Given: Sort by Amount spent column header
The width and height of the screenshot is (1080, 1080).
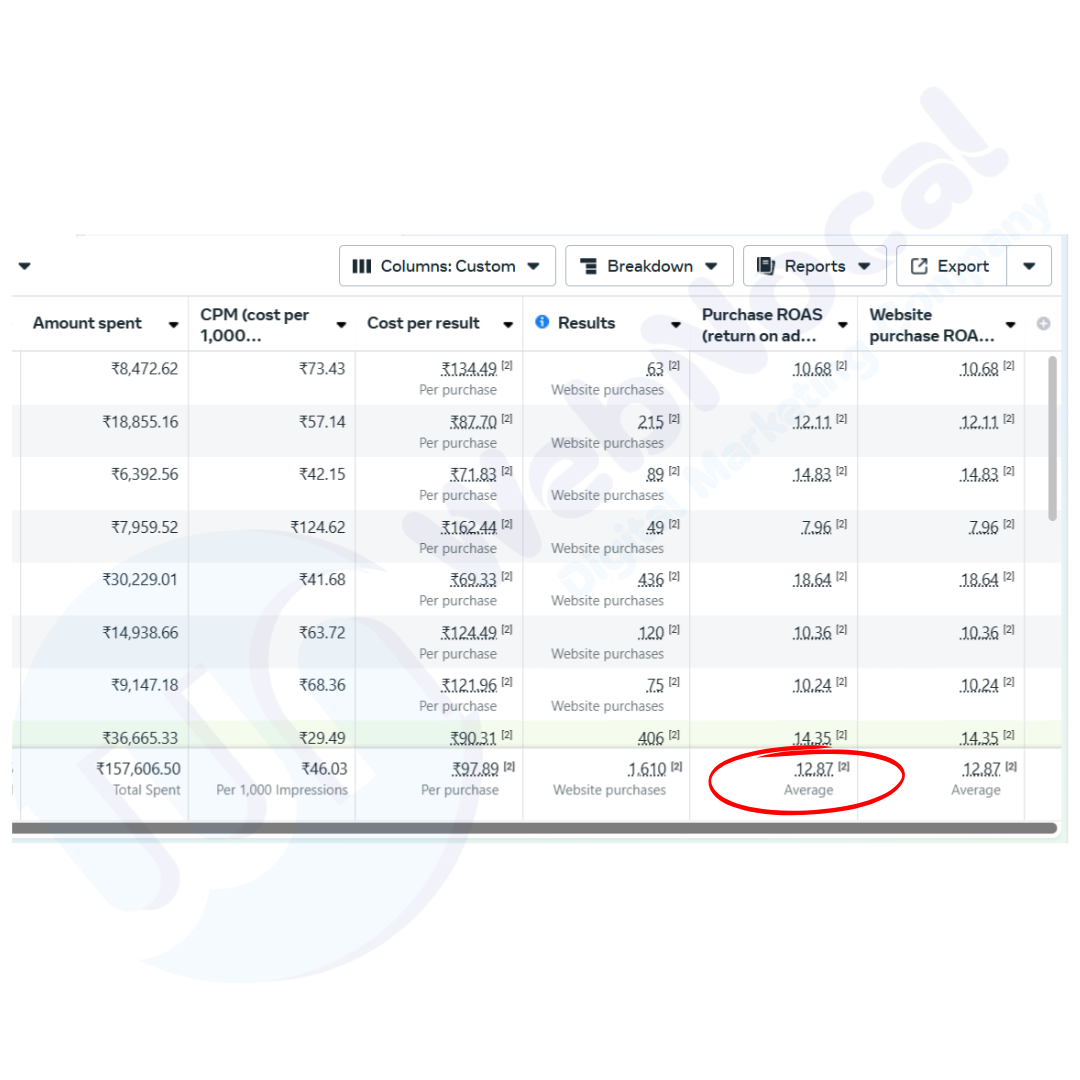Looking at the screenshot, I should (x=88, y=323).
